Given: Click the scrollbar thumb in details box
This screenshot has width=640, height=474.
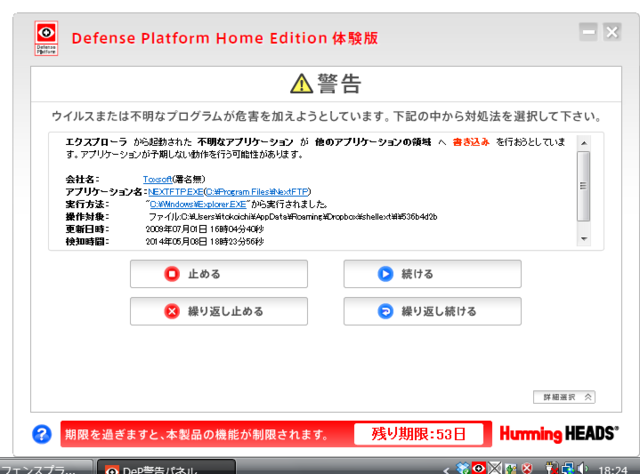Looking at the screenshot, I should (x=584, y=186).
